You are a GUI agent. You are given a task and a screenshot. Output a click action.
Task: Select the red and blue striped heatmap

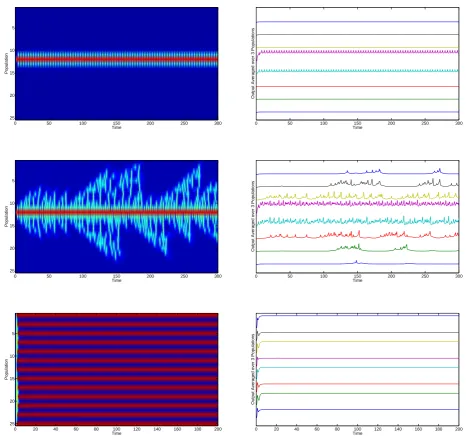click(x=117, y=369)
